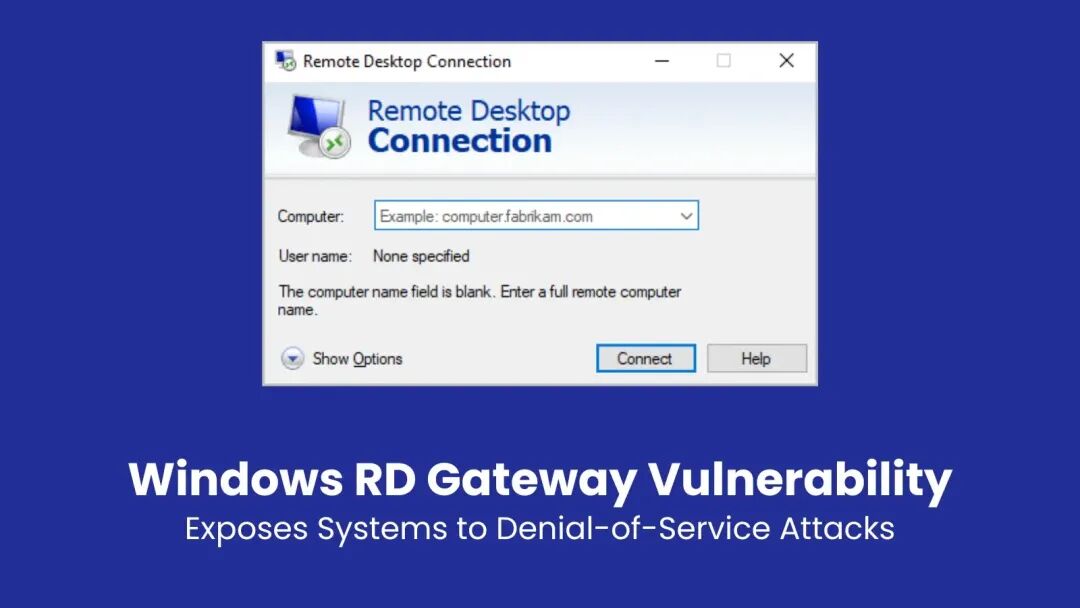Click the Windows RD Gateway Vulnerability headline
1080x608 pixels.
coord(540,479)
